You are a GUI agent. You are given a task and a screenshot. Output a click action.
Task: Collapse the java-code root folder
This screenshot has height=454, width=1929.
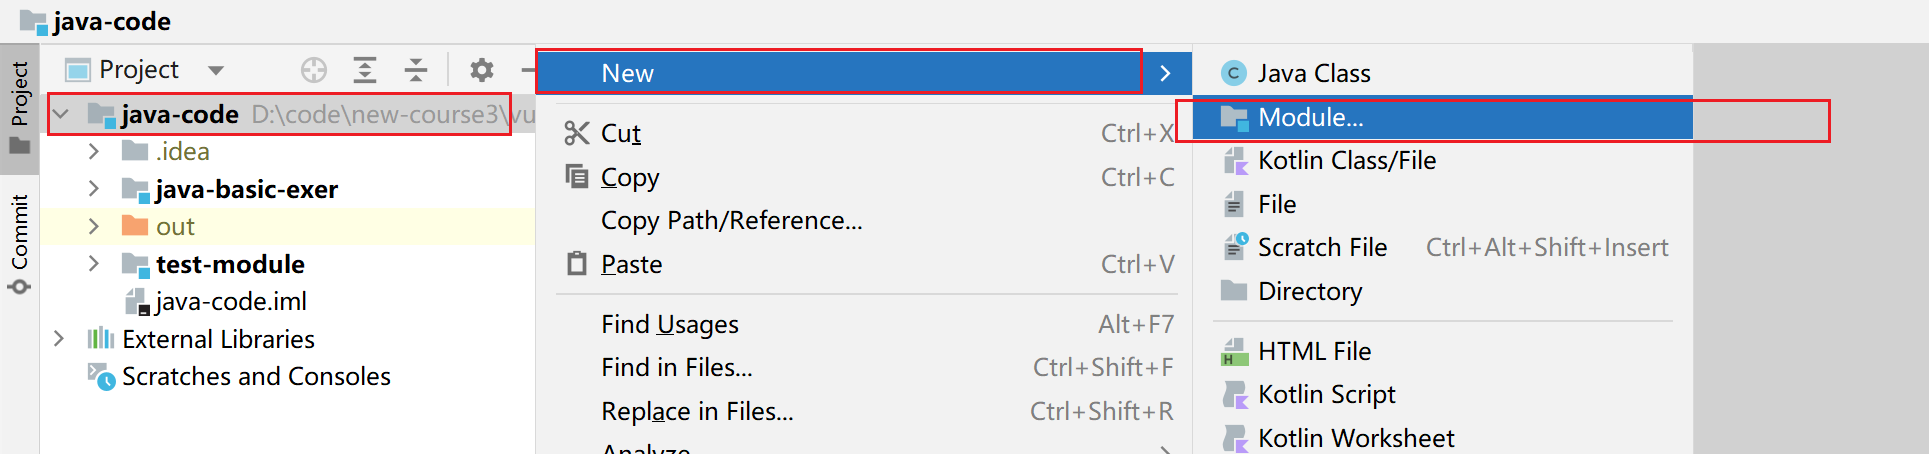(x=61, y=115)
